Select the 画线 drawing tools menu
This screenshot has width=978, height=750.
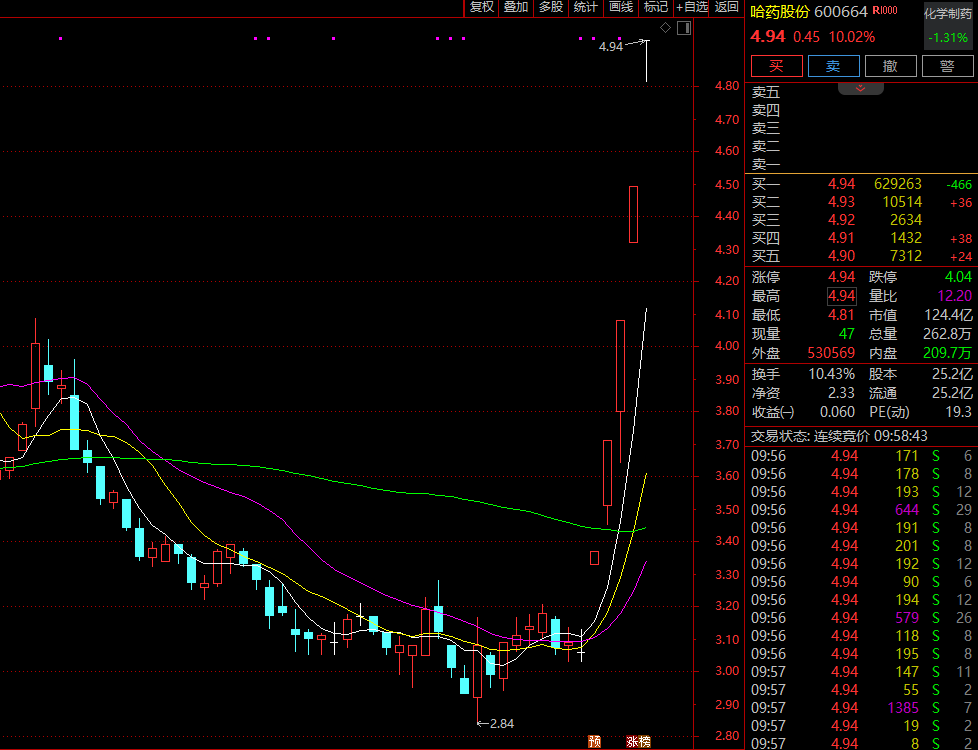pos(621,7)
